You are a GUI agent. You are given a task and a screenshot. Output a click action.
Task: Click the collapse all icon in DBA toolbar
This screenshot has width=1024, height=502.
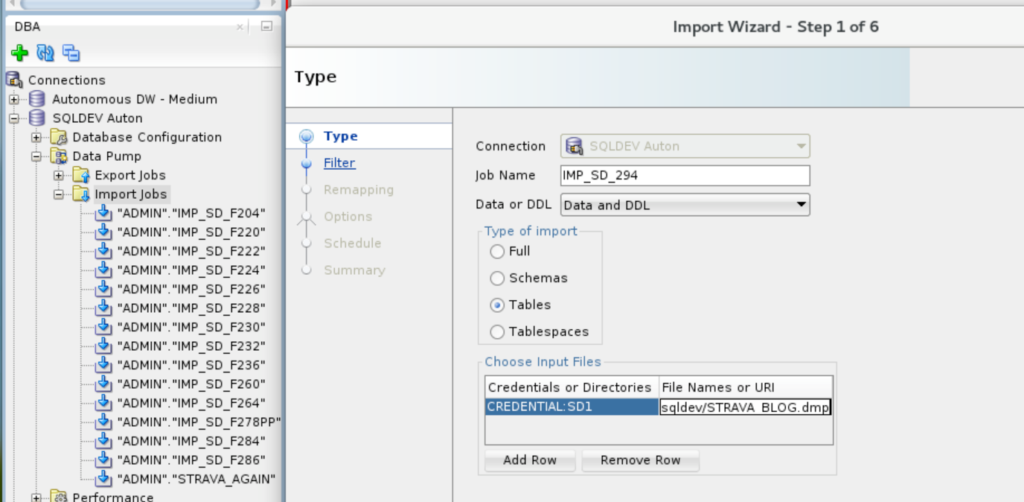point(71,53)
